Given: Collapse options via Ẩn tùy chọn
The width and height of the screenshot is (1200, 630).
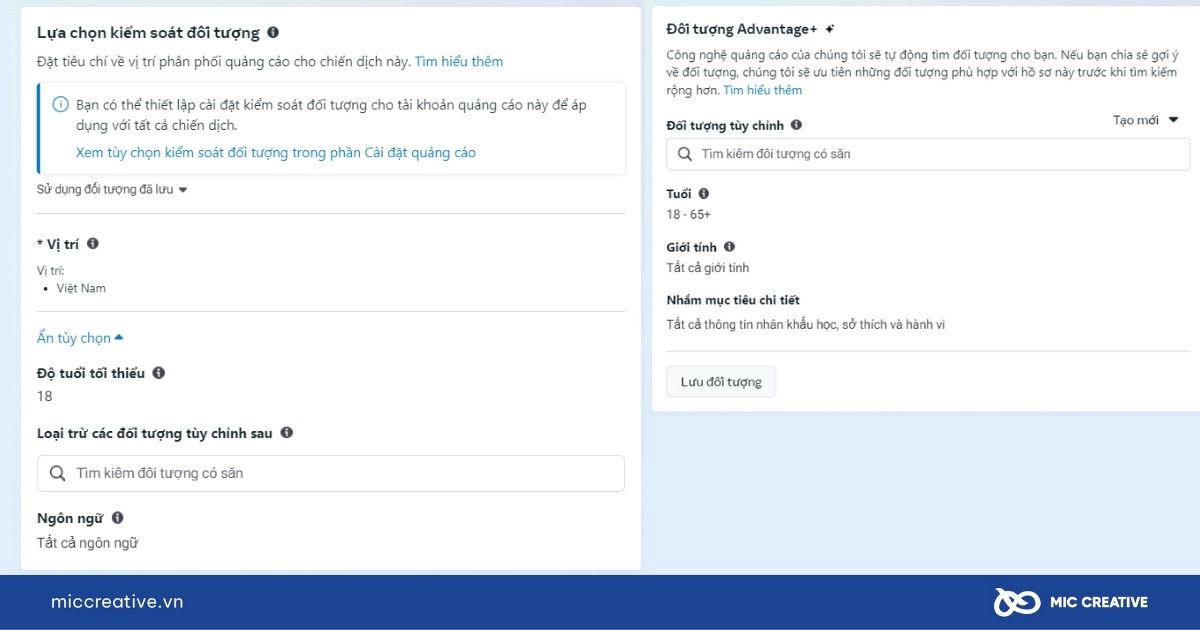Looking at the screenshot, I should click(x=80, y=338).
